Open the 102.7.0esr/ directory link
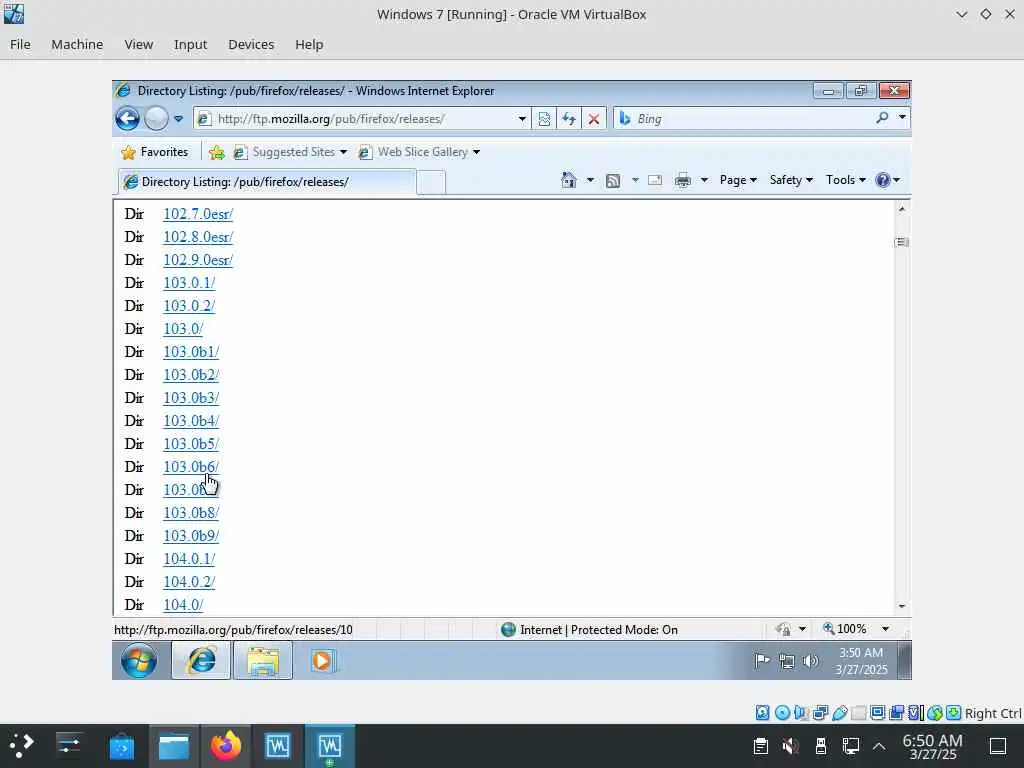The height and width of the screenshot is (768, 1024). (x=198, y=214)
